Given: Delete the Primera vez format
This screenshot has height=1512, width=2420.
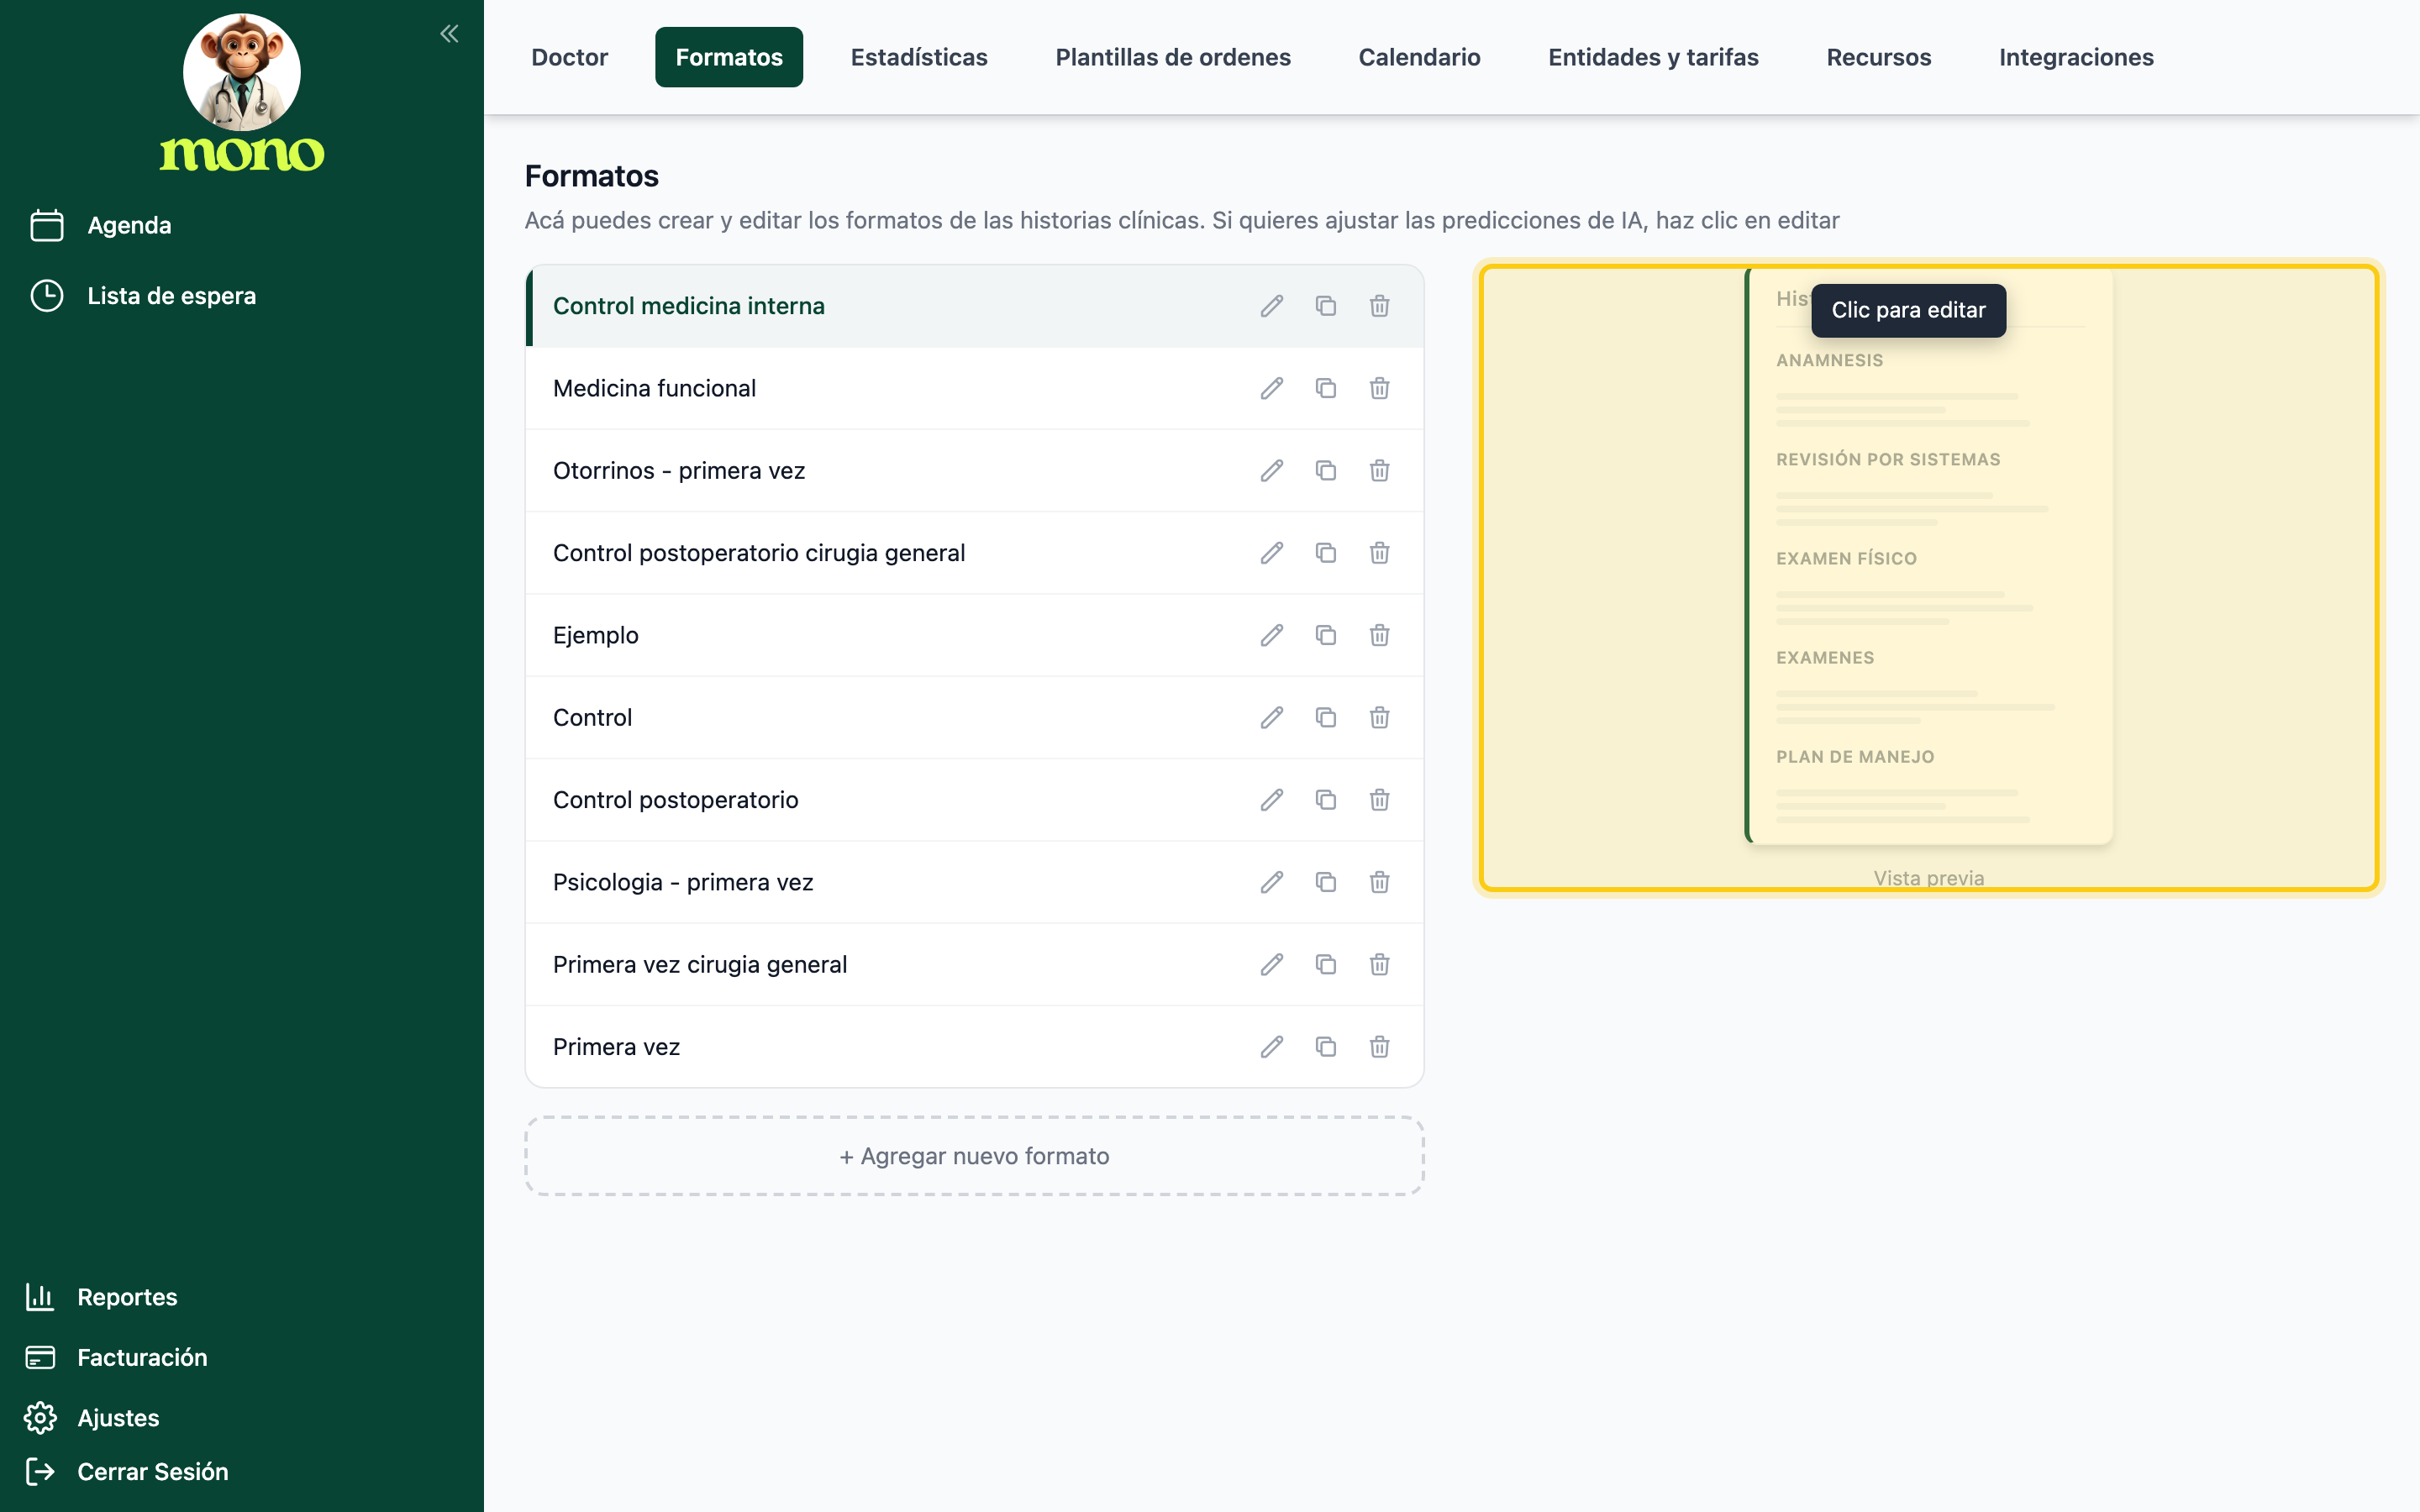Looking at the screenshot, I should [x=1379, y=1047].
